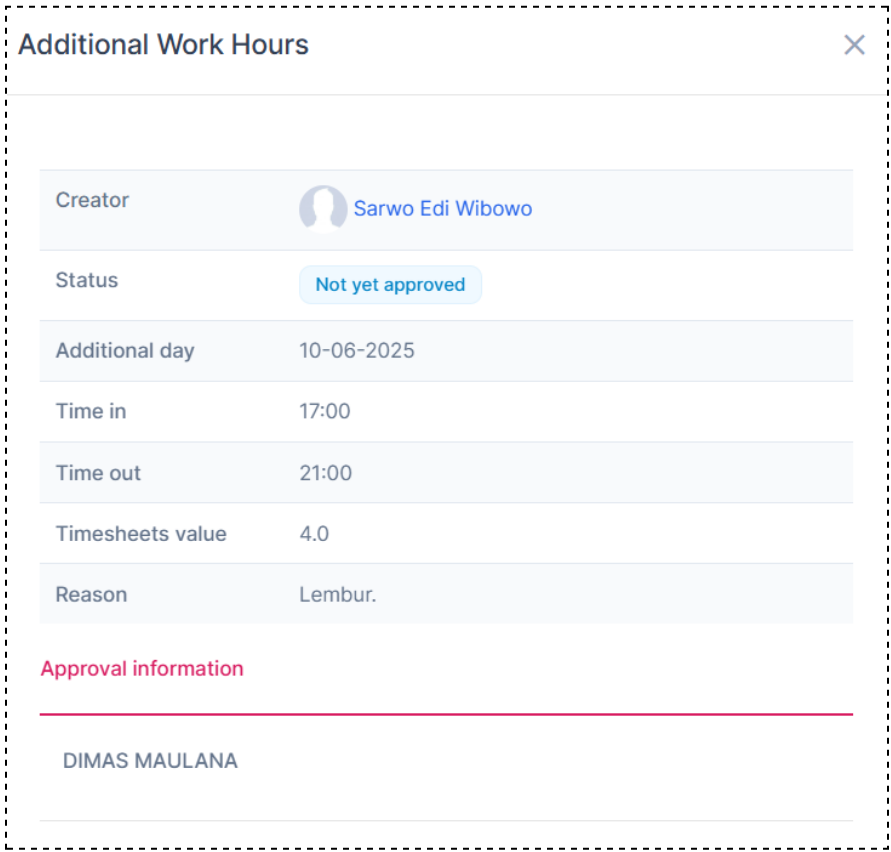Screen dimensions: 891x852
Task: Click the 'Time out' row label
Action: click(x=98, y=473)
